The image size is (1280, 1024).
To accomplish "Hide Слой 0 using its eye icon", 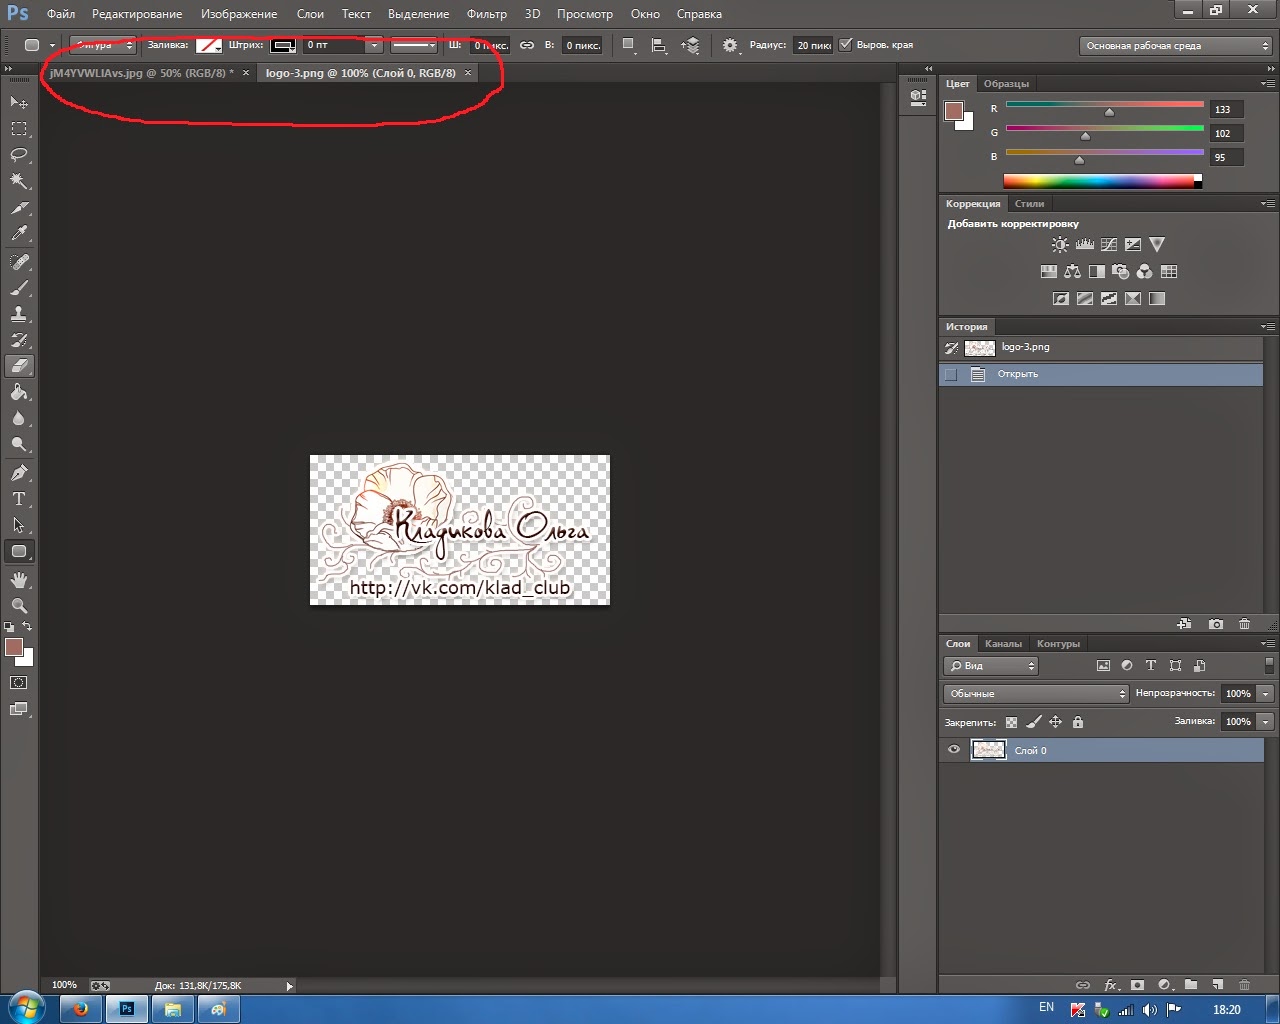I will click(x=954, y=750).
